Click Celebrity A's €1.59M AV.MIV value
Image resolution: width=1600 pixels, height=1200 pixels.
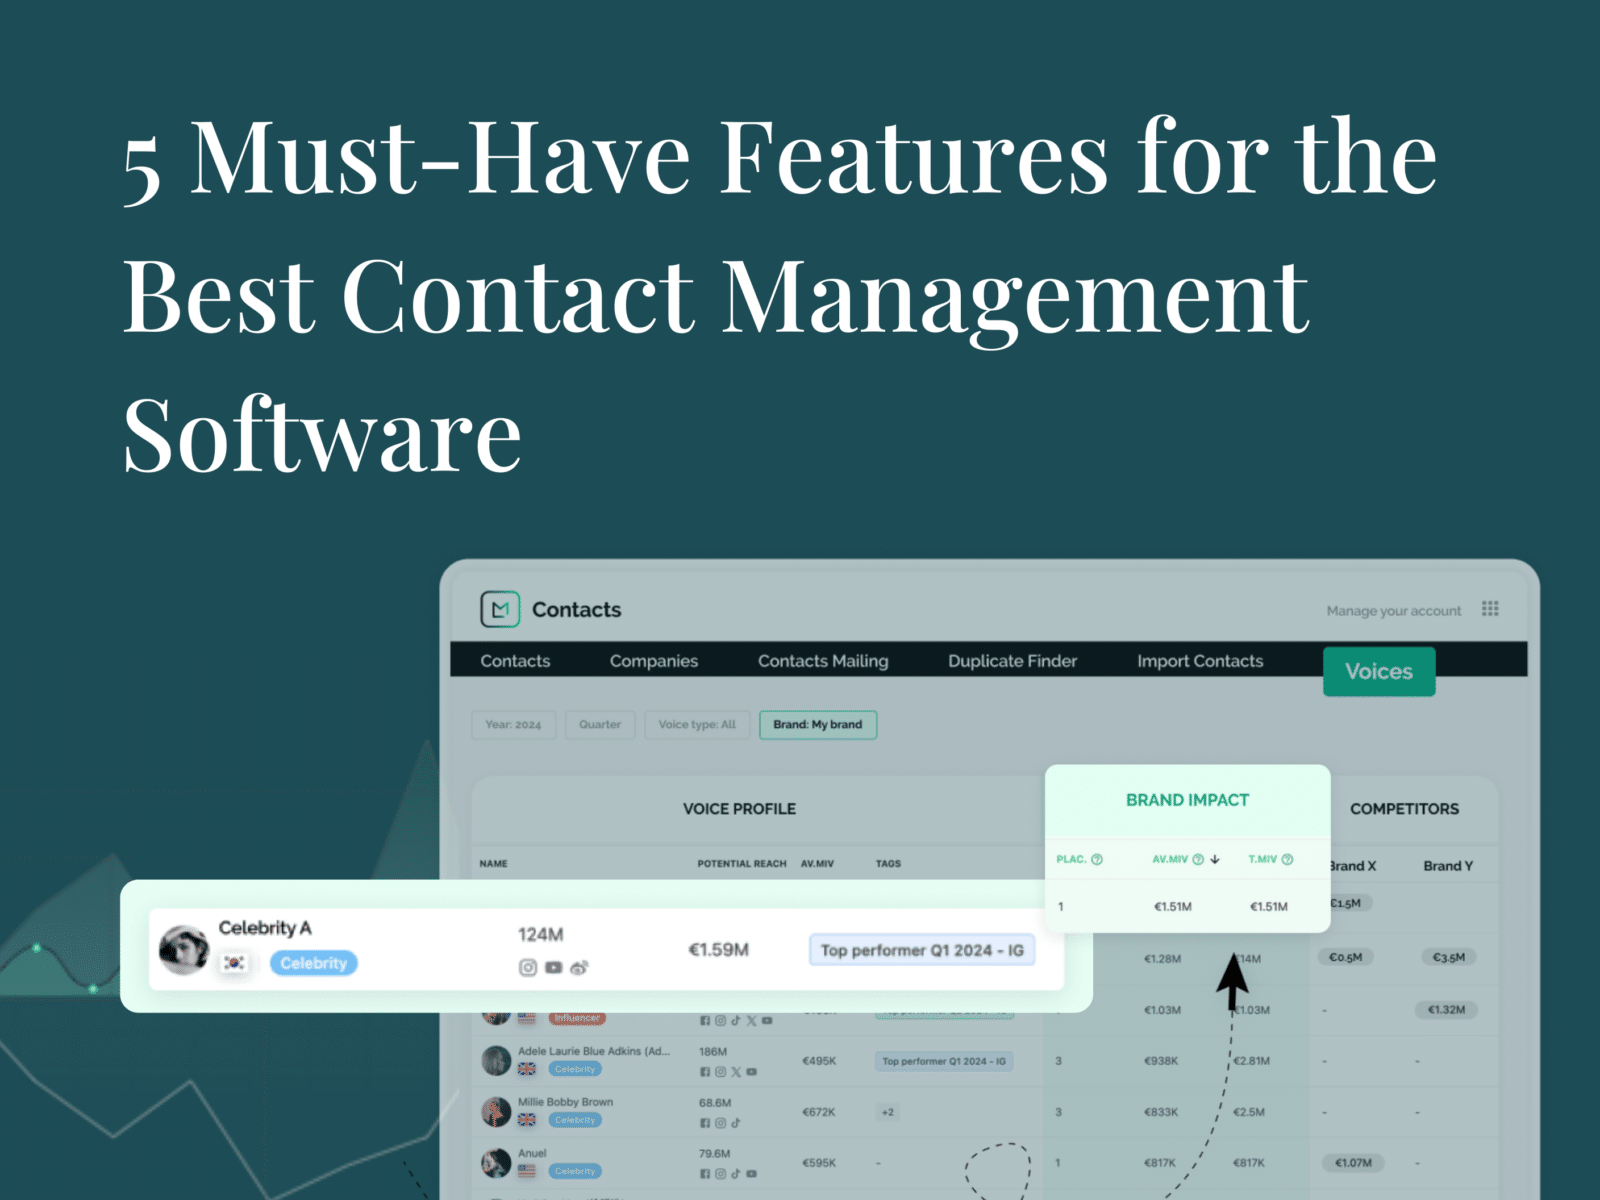[718, 949]
